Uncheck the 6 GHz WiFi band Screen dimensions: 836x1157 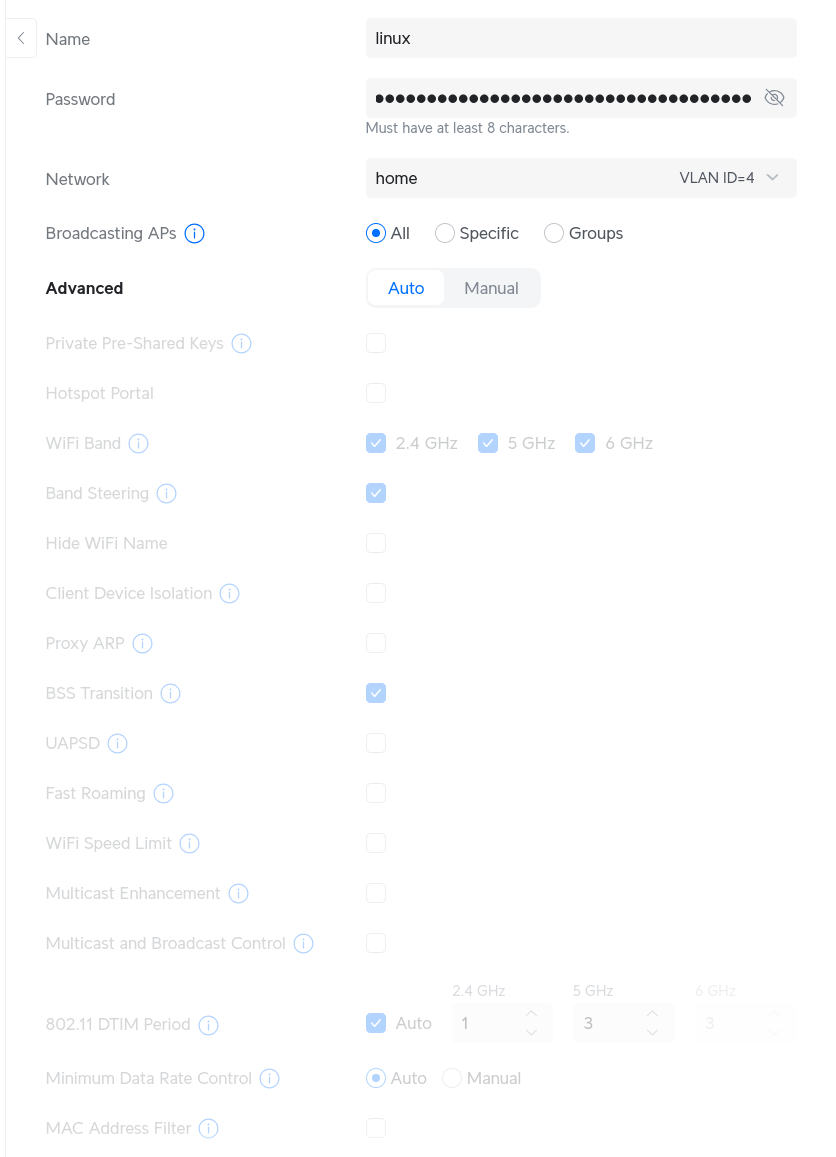(585, 442)
